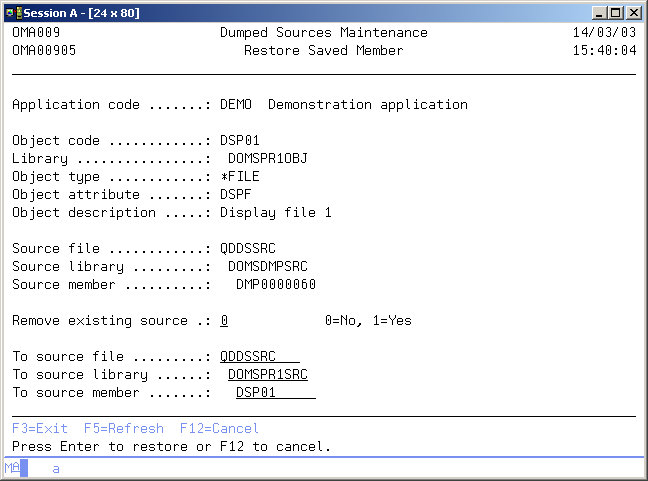Viewport: 648px width, 481px height.
Task: Maximize the Session A window
Action: [x=614, y=12]
